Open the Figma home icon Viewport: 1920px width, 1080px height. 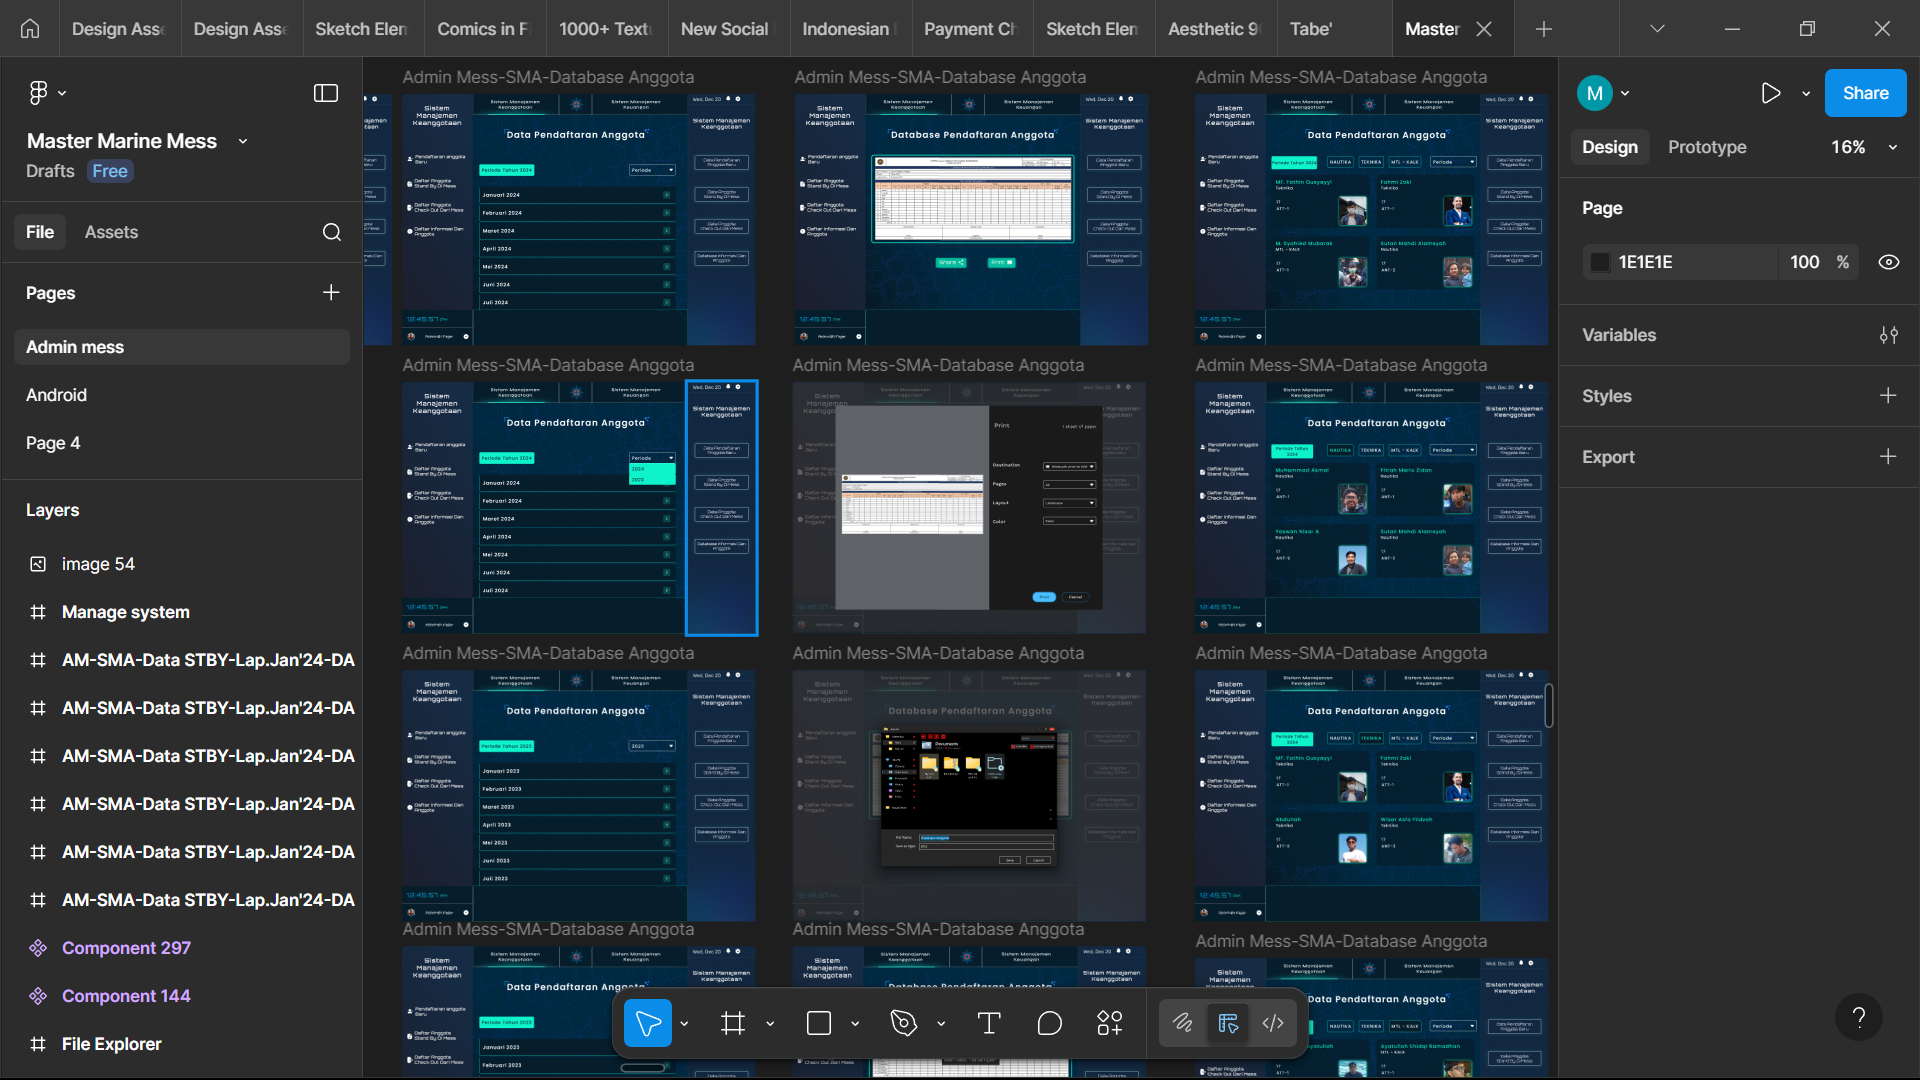(x=30, y=29)
